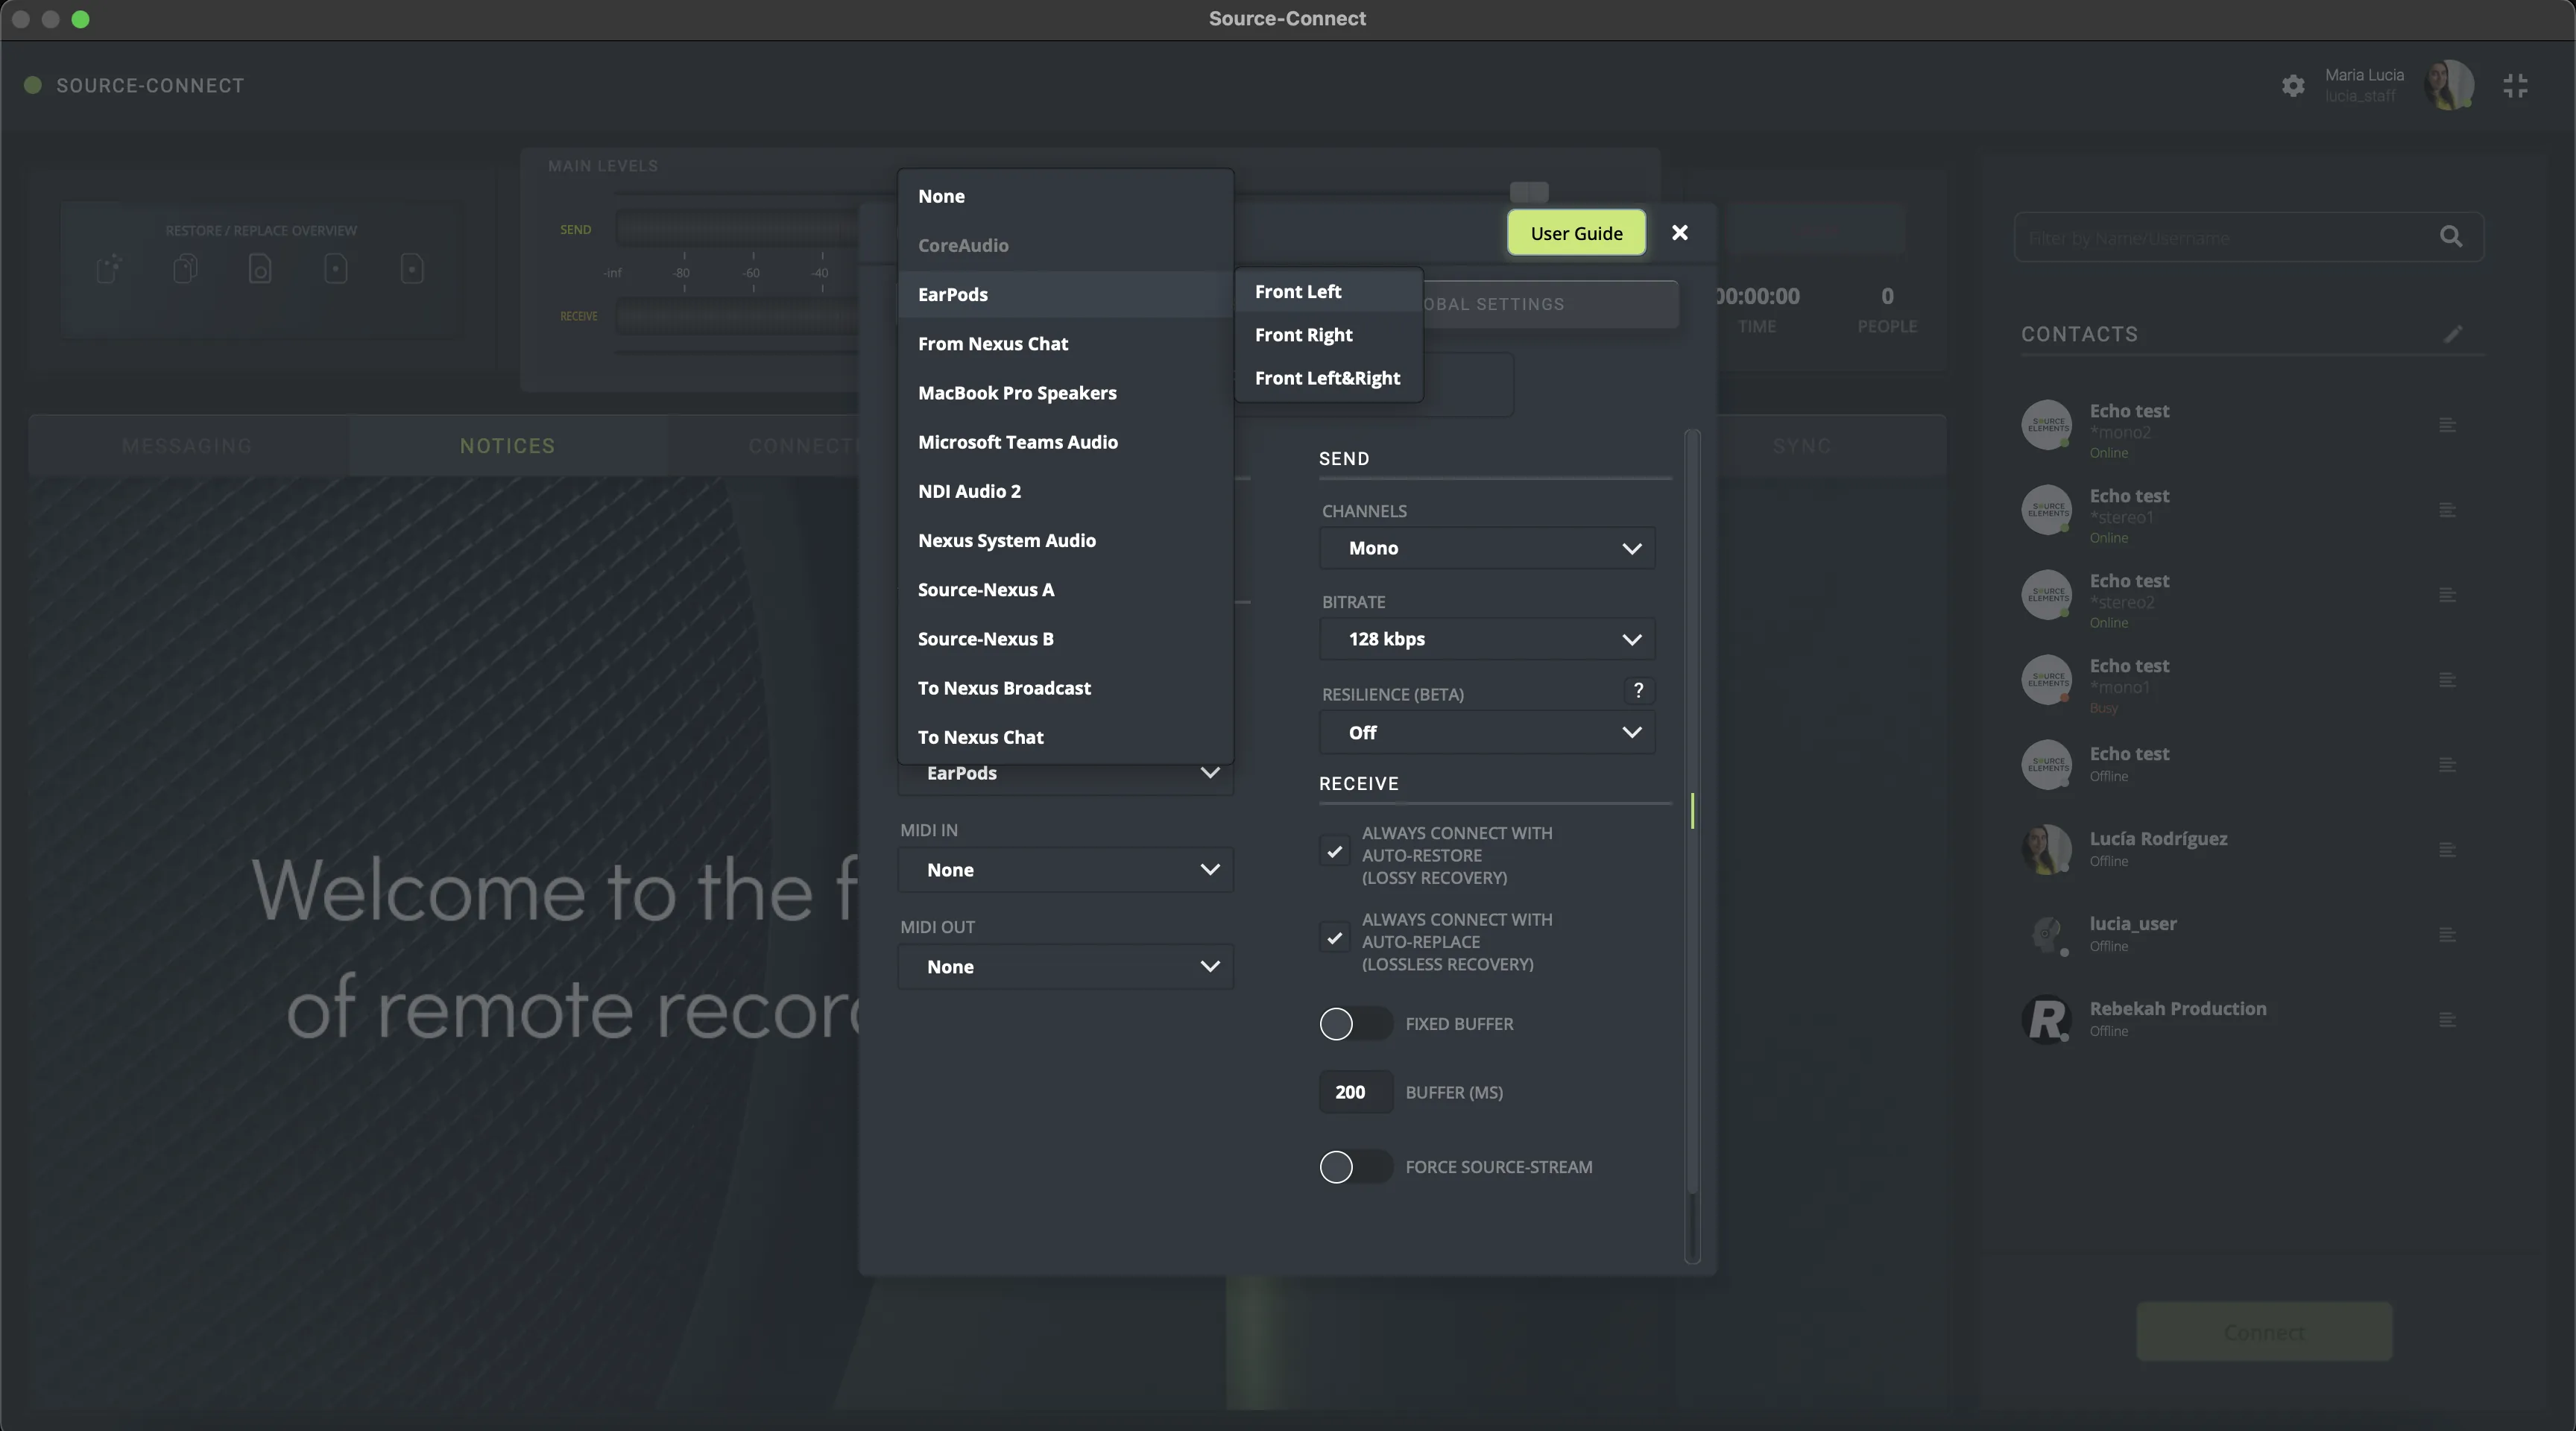Enable the Force Source-Stream switch
The height and width of the screenshot is (1431, 2576).
point(1355,1167)
